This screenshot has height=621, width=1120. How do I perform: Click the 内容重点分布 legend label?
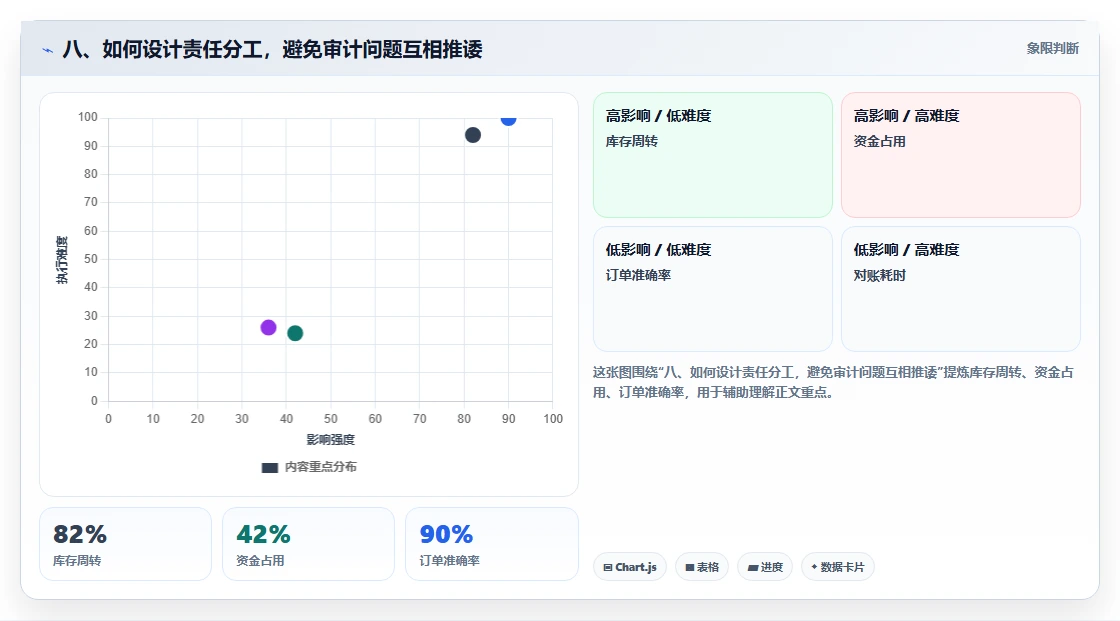(321, 467)
